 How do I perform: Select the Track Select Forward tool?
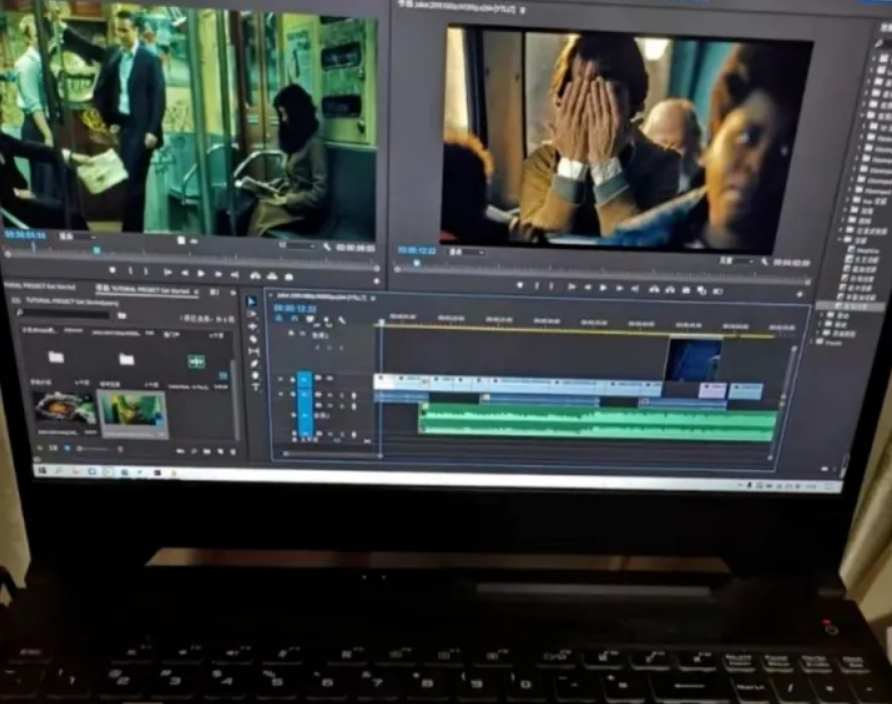(252, 314)
